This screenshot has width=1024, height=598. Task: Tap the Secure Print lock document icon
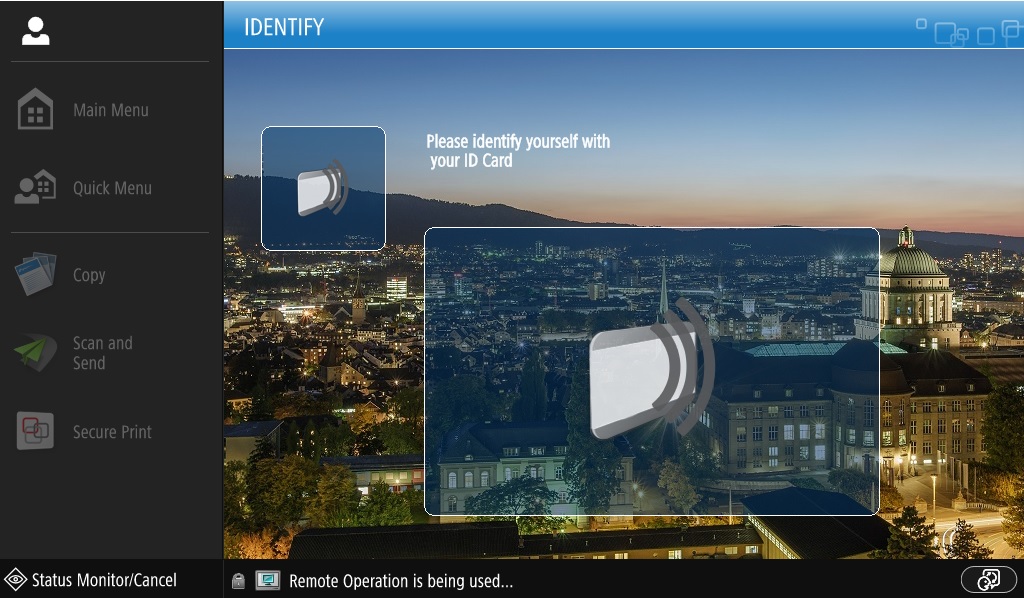[34, 431]
